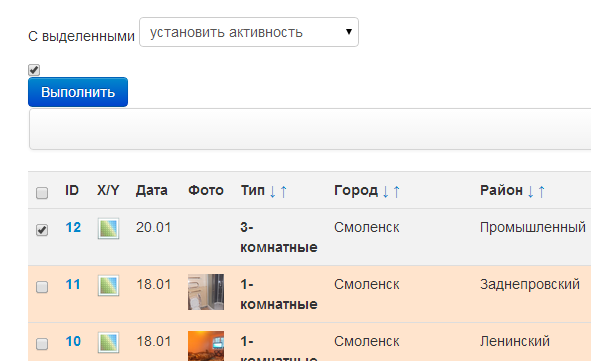Toggle checkbox above Выполнить button
This screenshot has height=361, width=591.
coord(34,70)
